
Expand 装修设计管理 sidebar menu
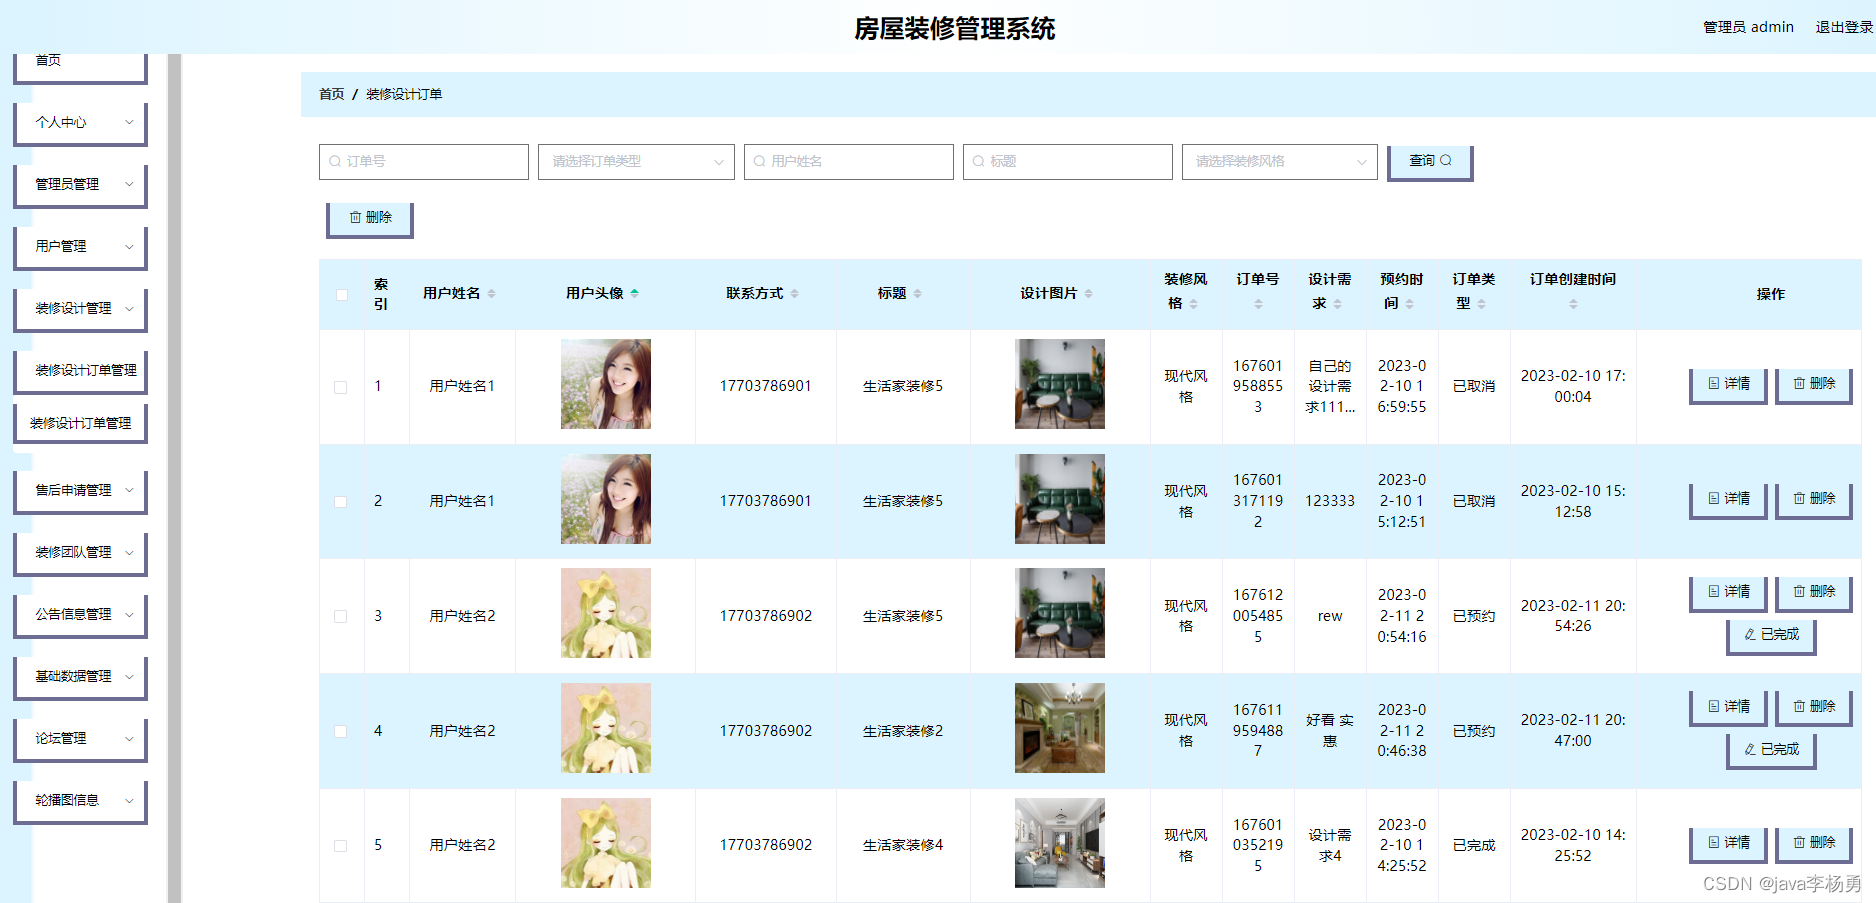pos(81,309)
